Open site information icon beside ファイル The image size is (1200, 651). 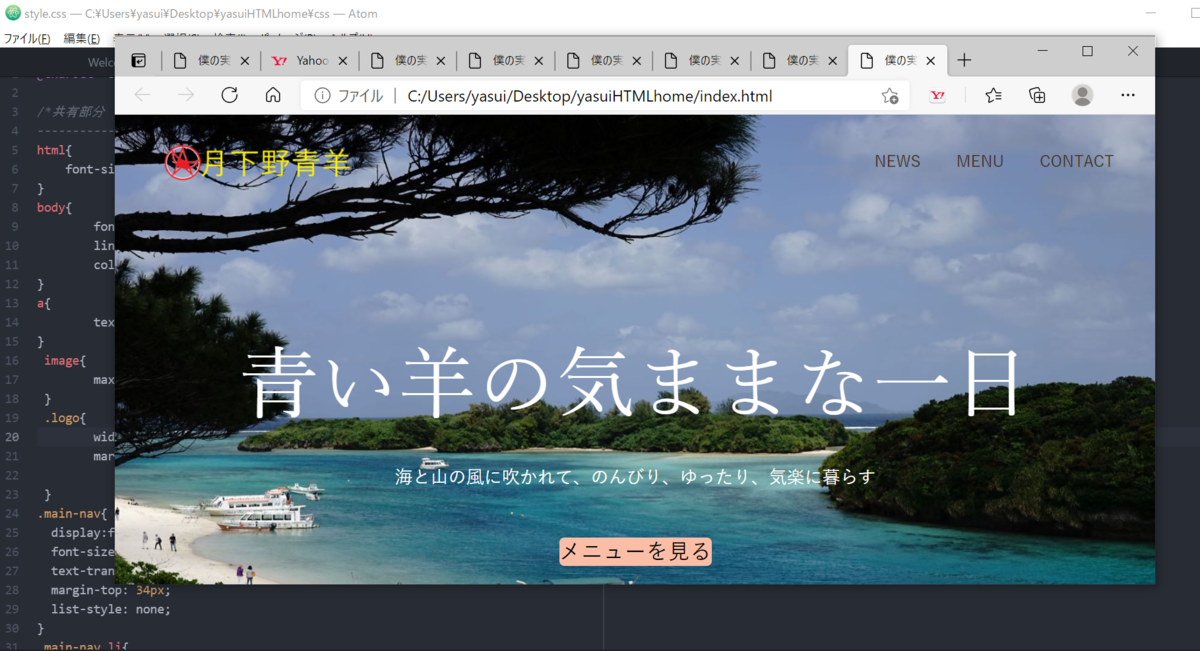pyautogui.click(x=322, y=96)
